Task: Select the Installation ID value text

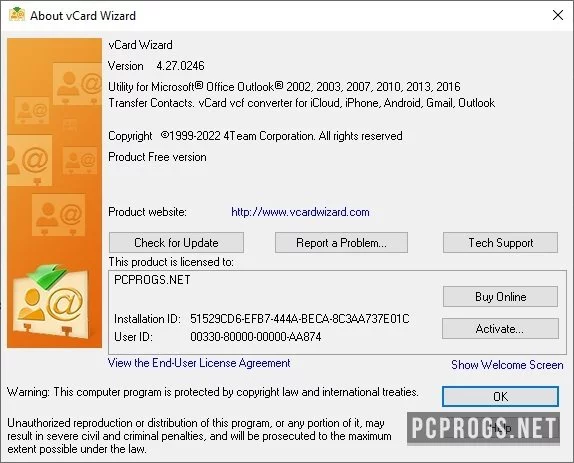Action: point(299,319)
